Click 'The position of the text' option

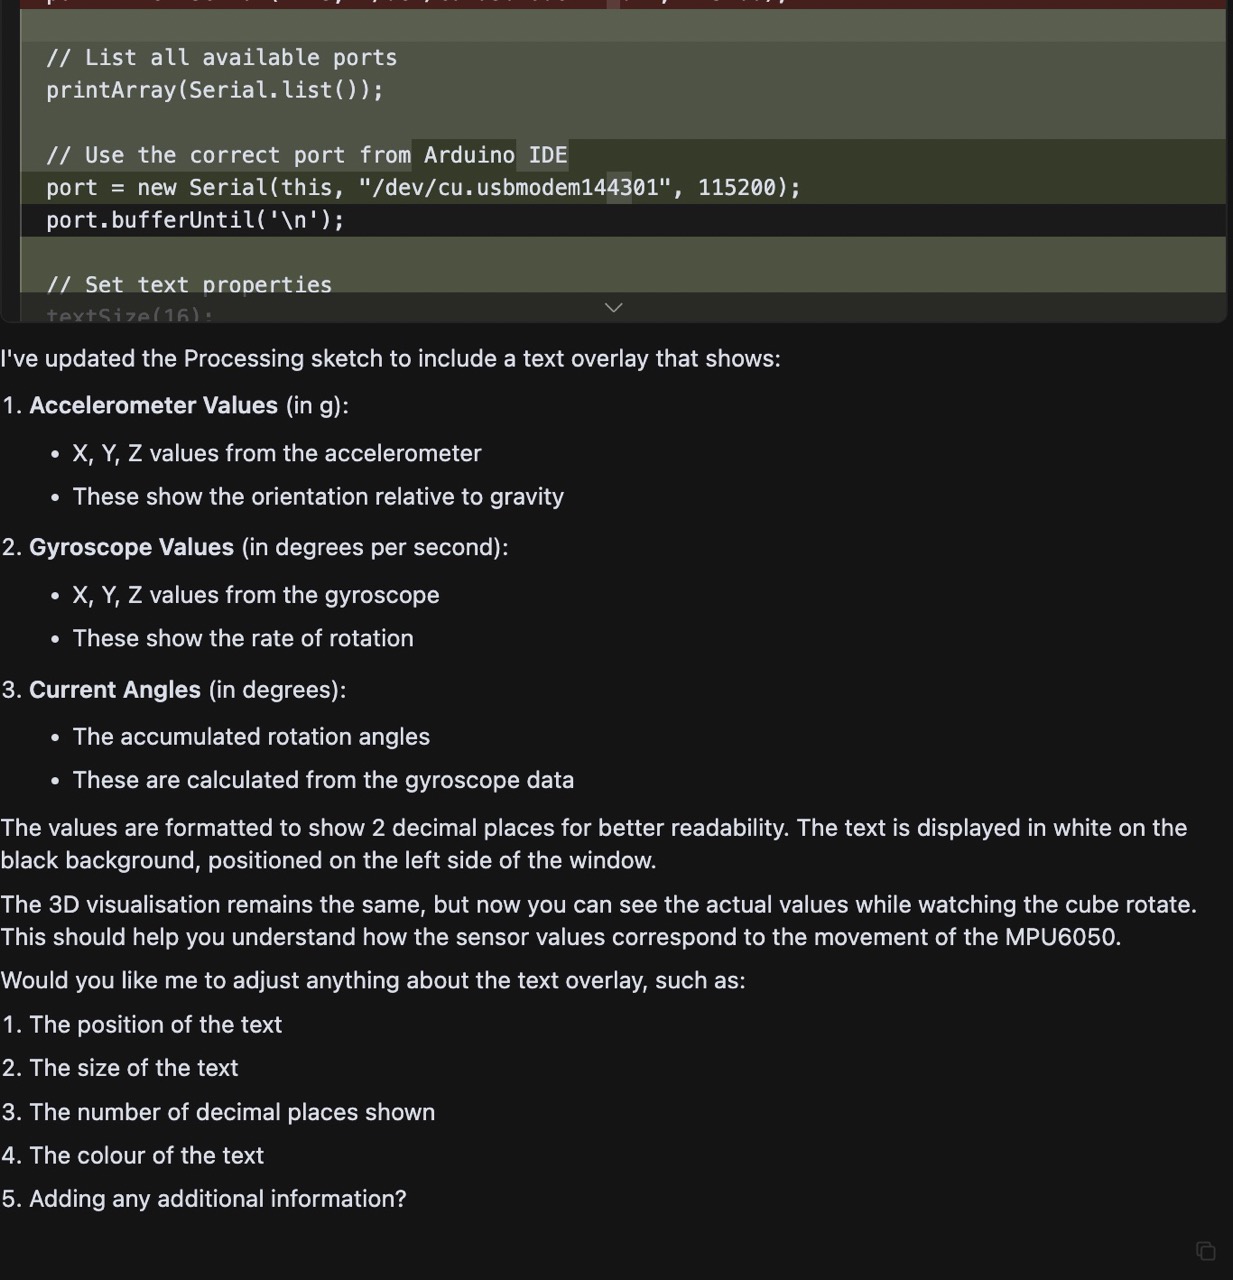(156, 1024)
